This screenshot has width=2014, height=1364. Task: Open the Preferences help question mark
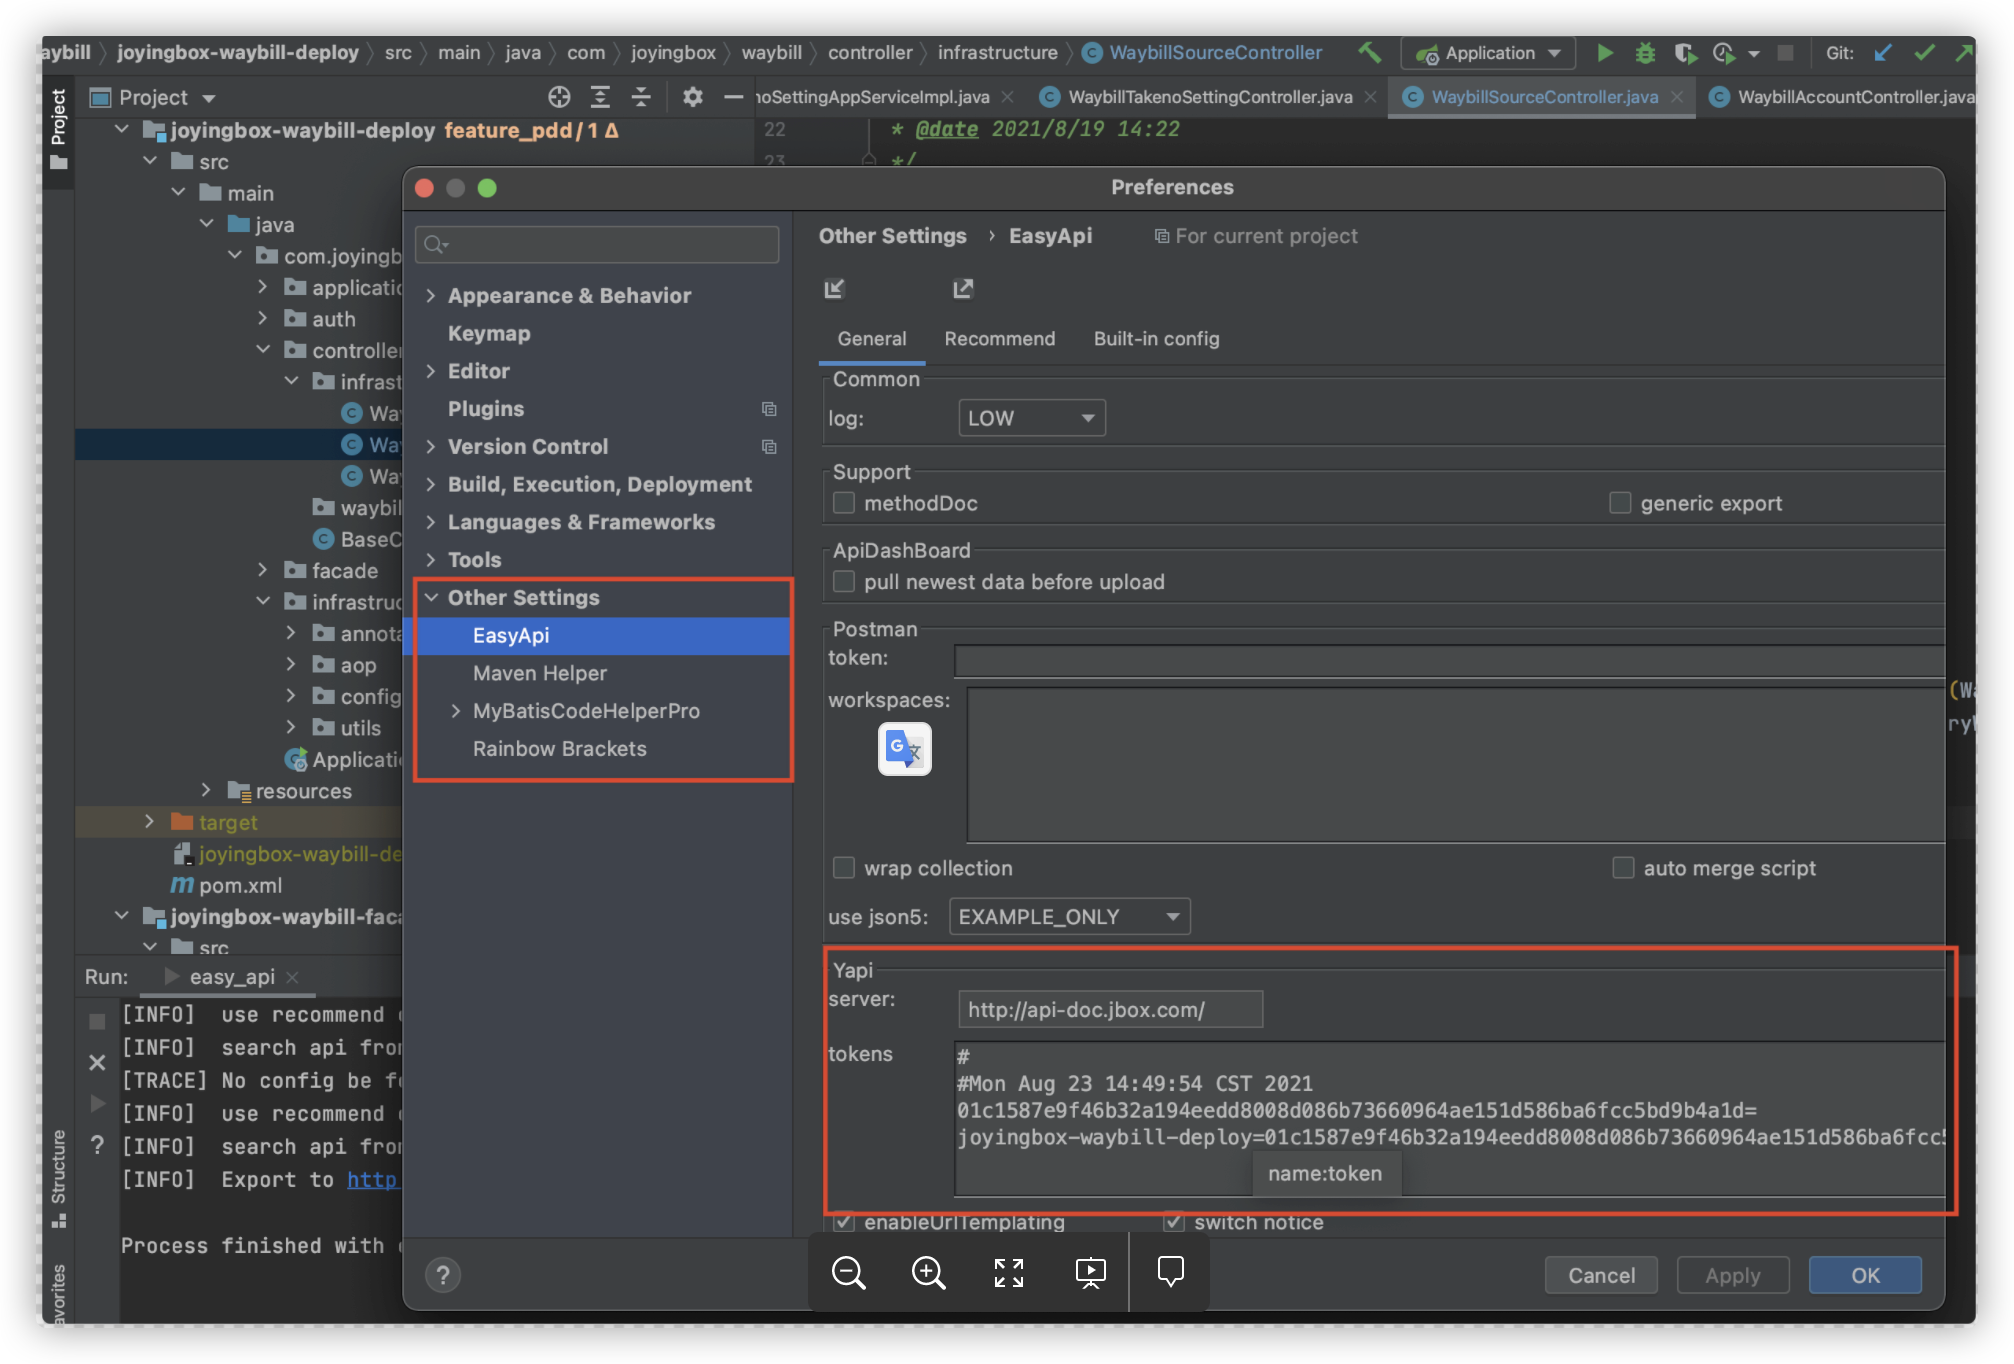click(x=442, y=1274)
